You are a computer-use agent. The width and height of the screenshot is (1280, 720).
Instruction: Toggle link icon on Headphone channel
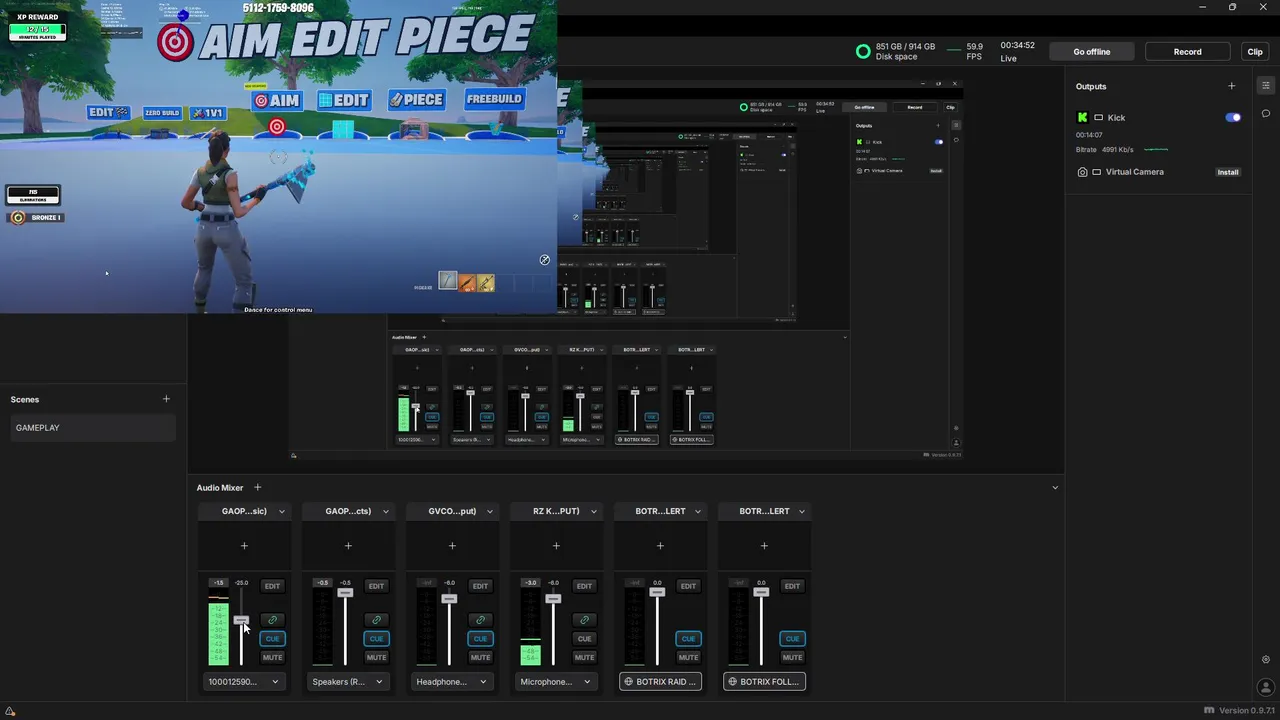[x=480, y=620]
